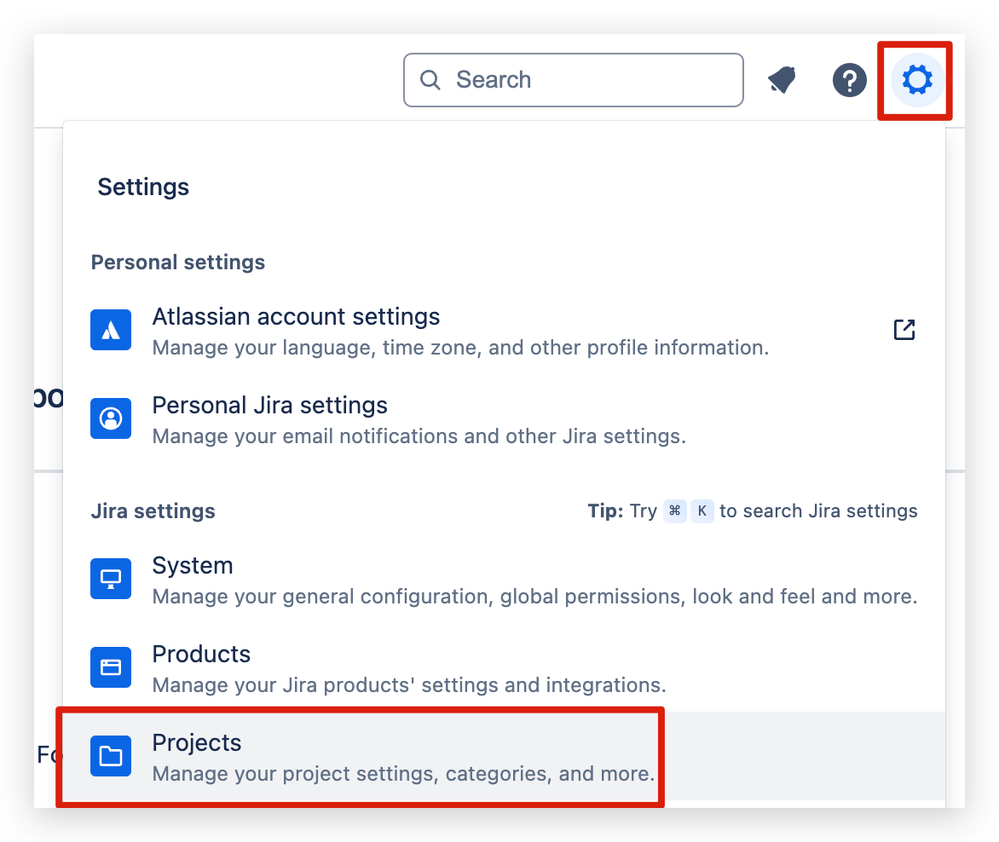Screen dimensions: 999x842
Task: Click external link icon next to Atlassian account
Action: 904,330
